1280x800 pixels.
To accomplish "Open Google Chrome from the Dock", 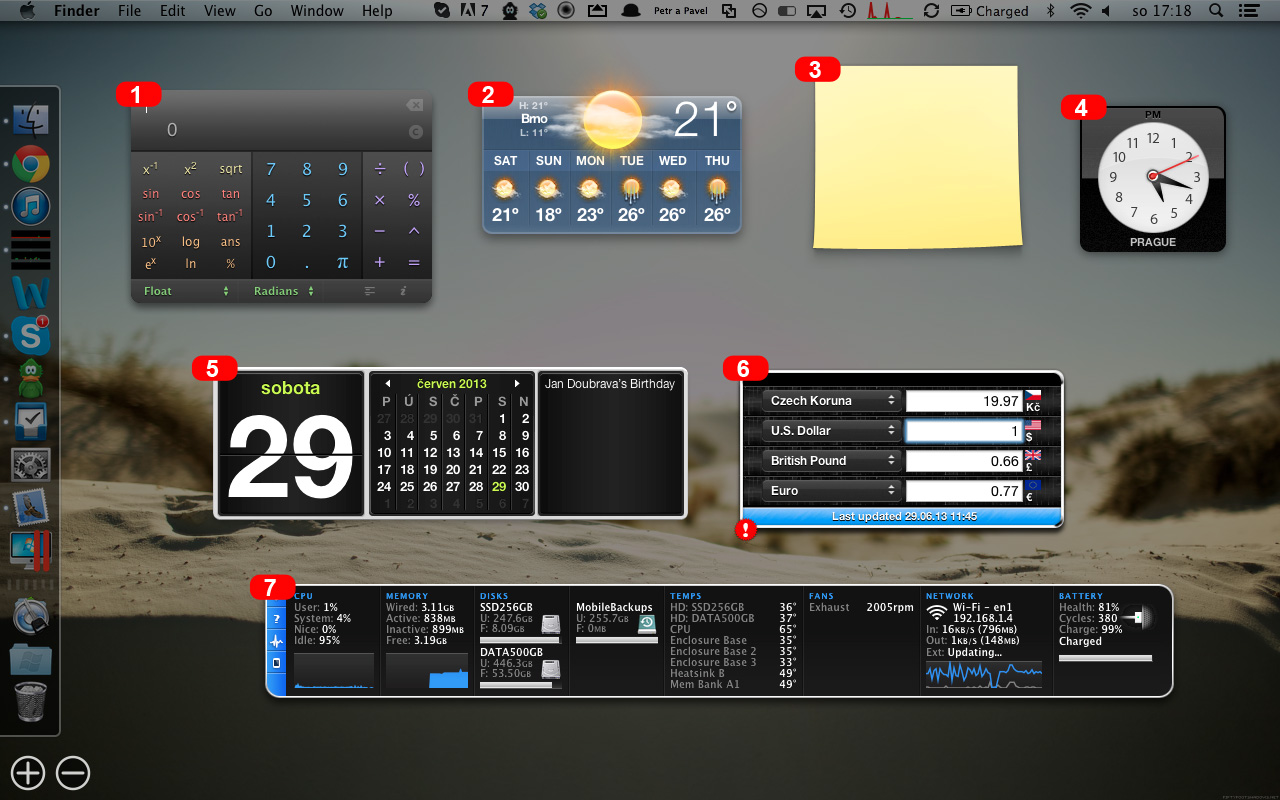I will point(31,164).
